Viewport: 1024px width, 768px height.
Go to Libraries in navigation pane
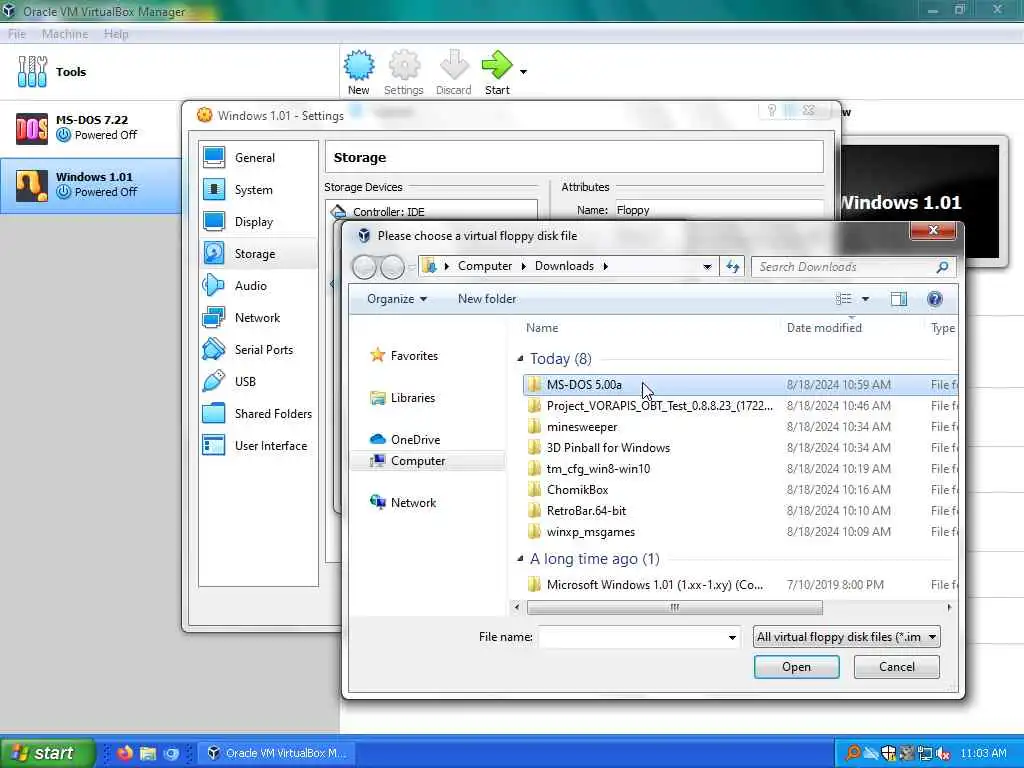[402, 398]
